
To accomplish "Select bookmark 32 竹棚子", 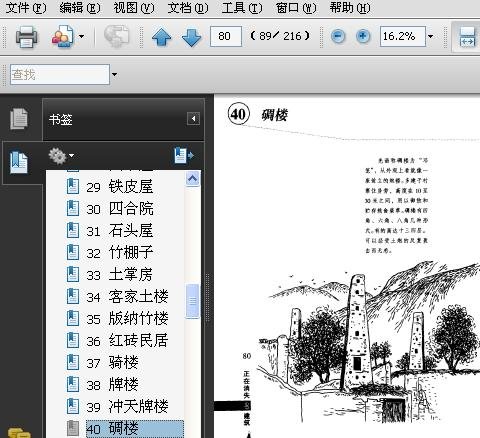I will (120, 253).
